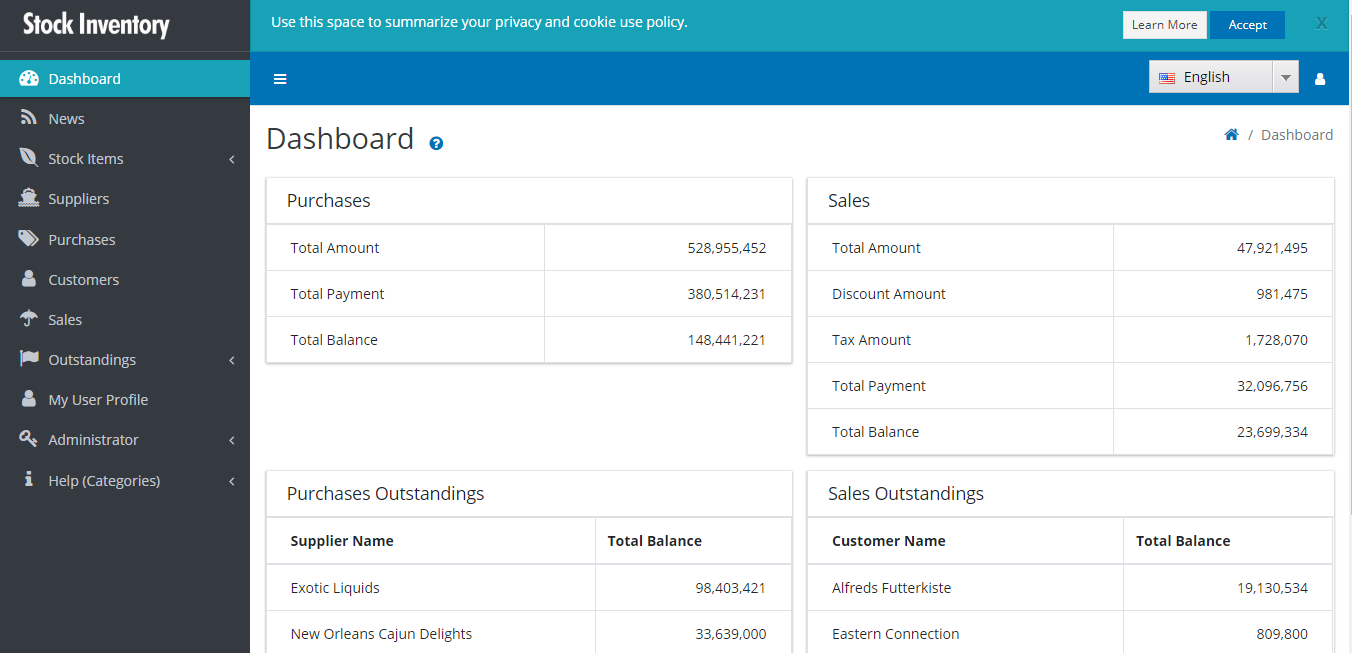Click supplier Exotic Liquids in Purchases Outstandings
This screenshot has width=1352, height=653.
pos(335,588)
